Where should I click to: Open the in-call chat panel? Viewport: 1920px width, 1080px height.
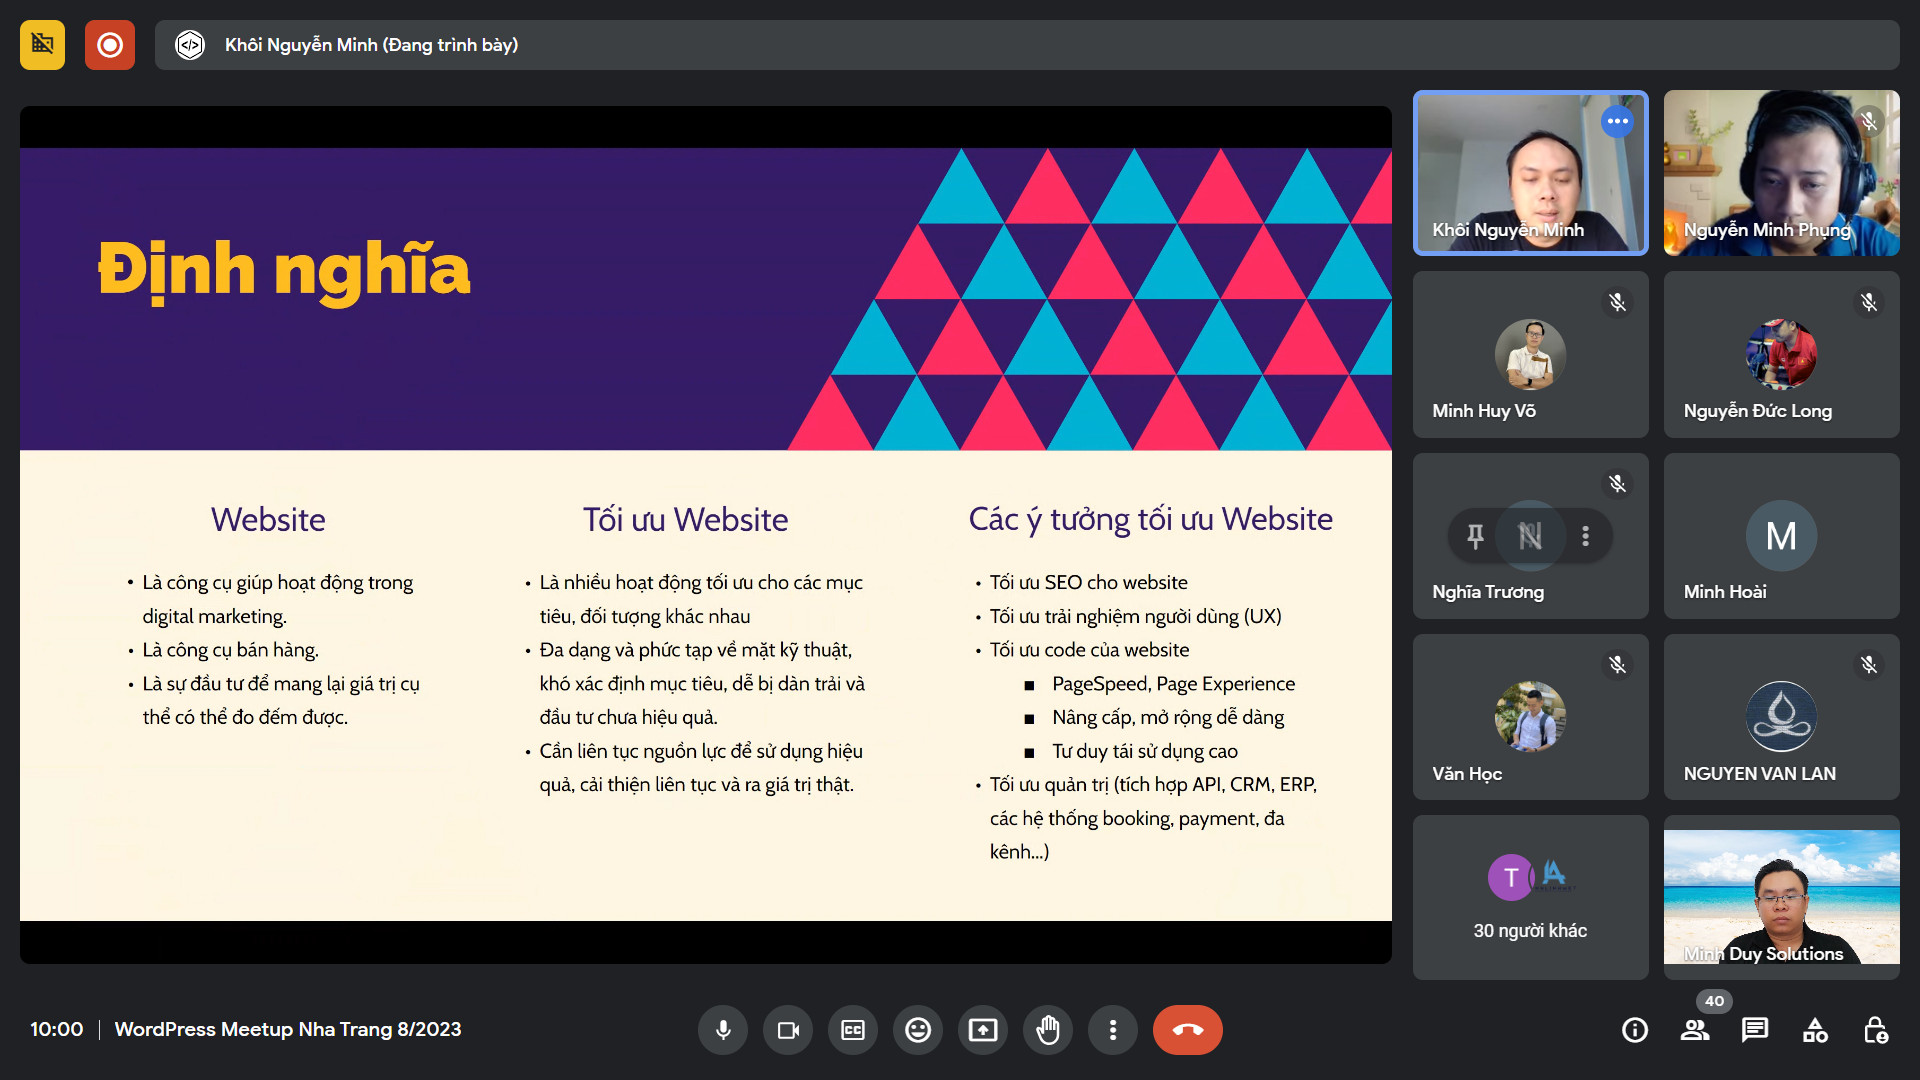point(1755,1030)
